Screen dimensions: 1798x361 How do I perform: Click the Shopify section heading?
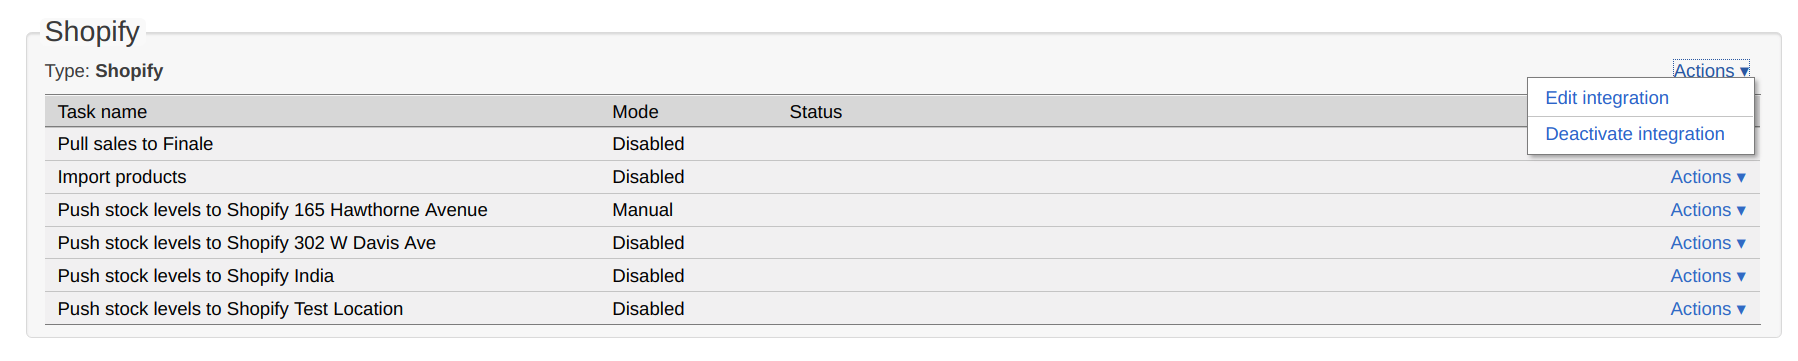point(92,31)
